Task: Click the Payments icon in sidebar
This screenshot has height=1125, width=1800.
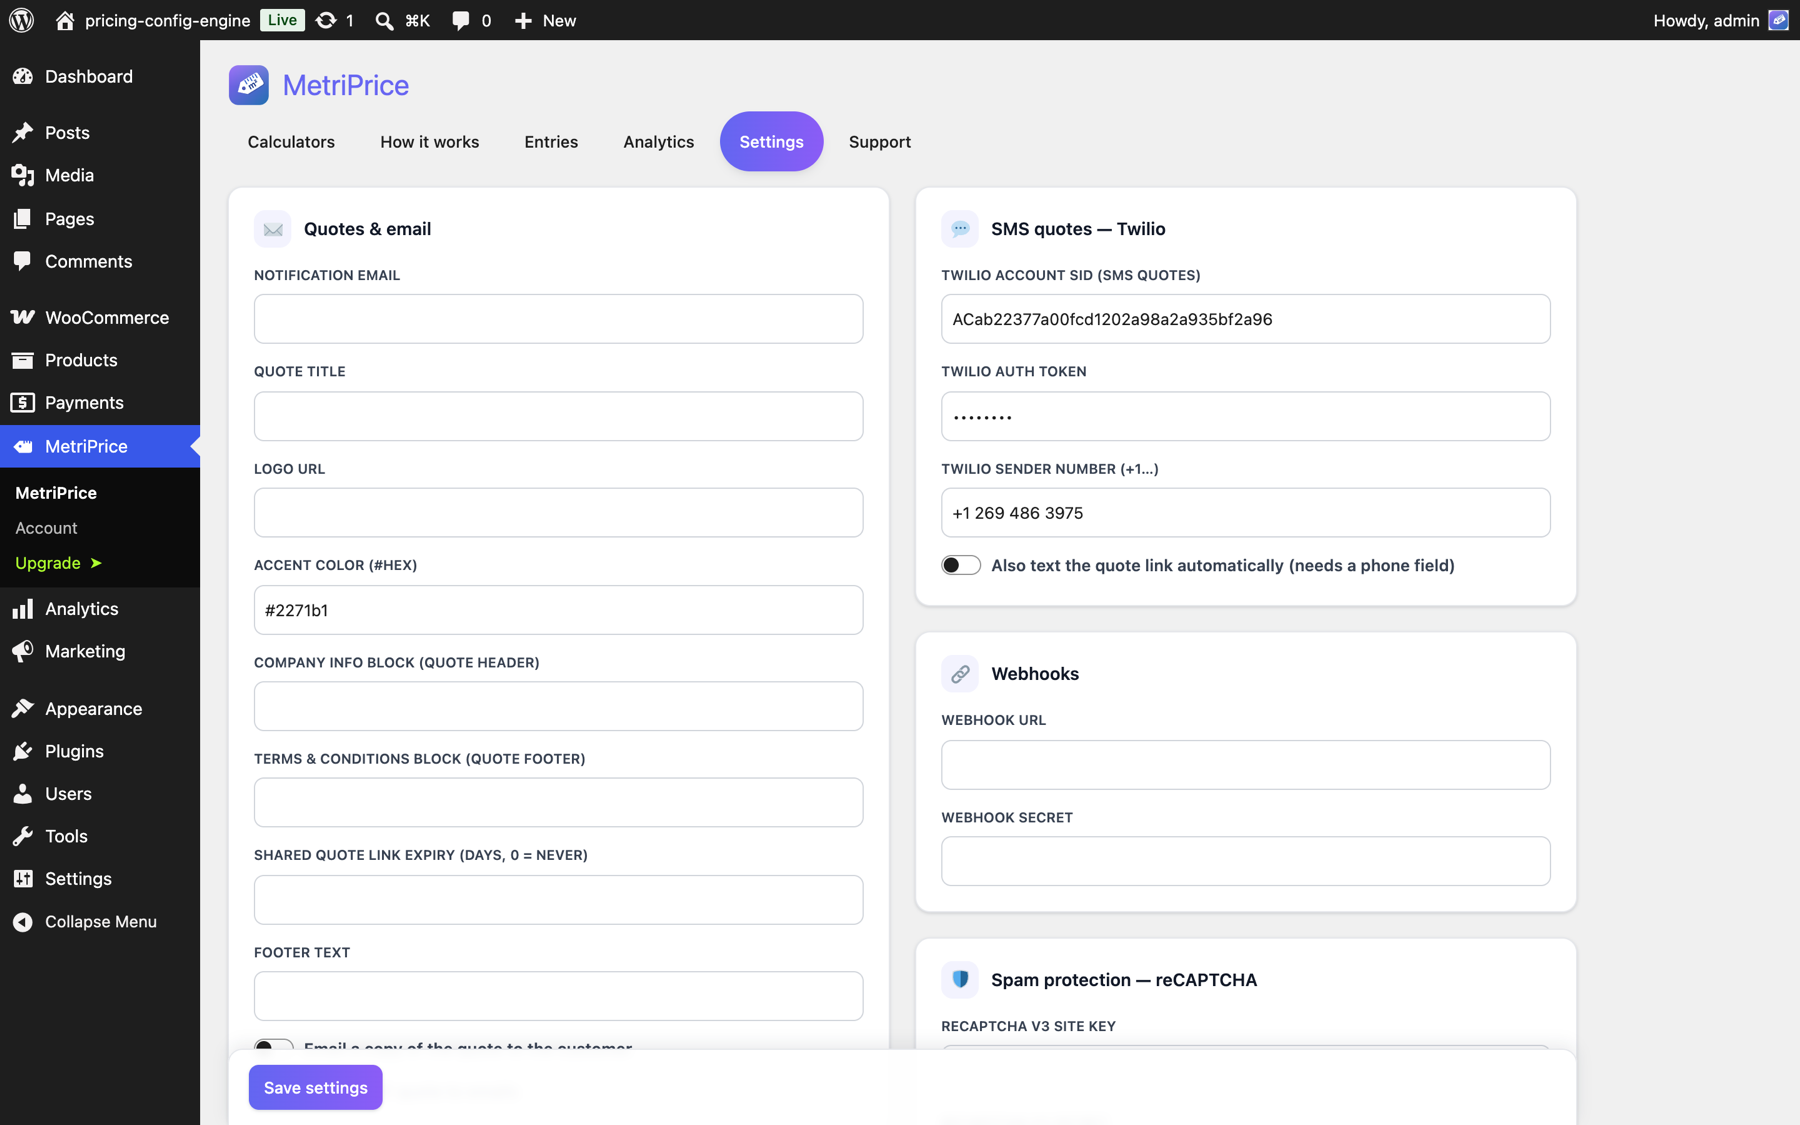Action: (23, 402)
